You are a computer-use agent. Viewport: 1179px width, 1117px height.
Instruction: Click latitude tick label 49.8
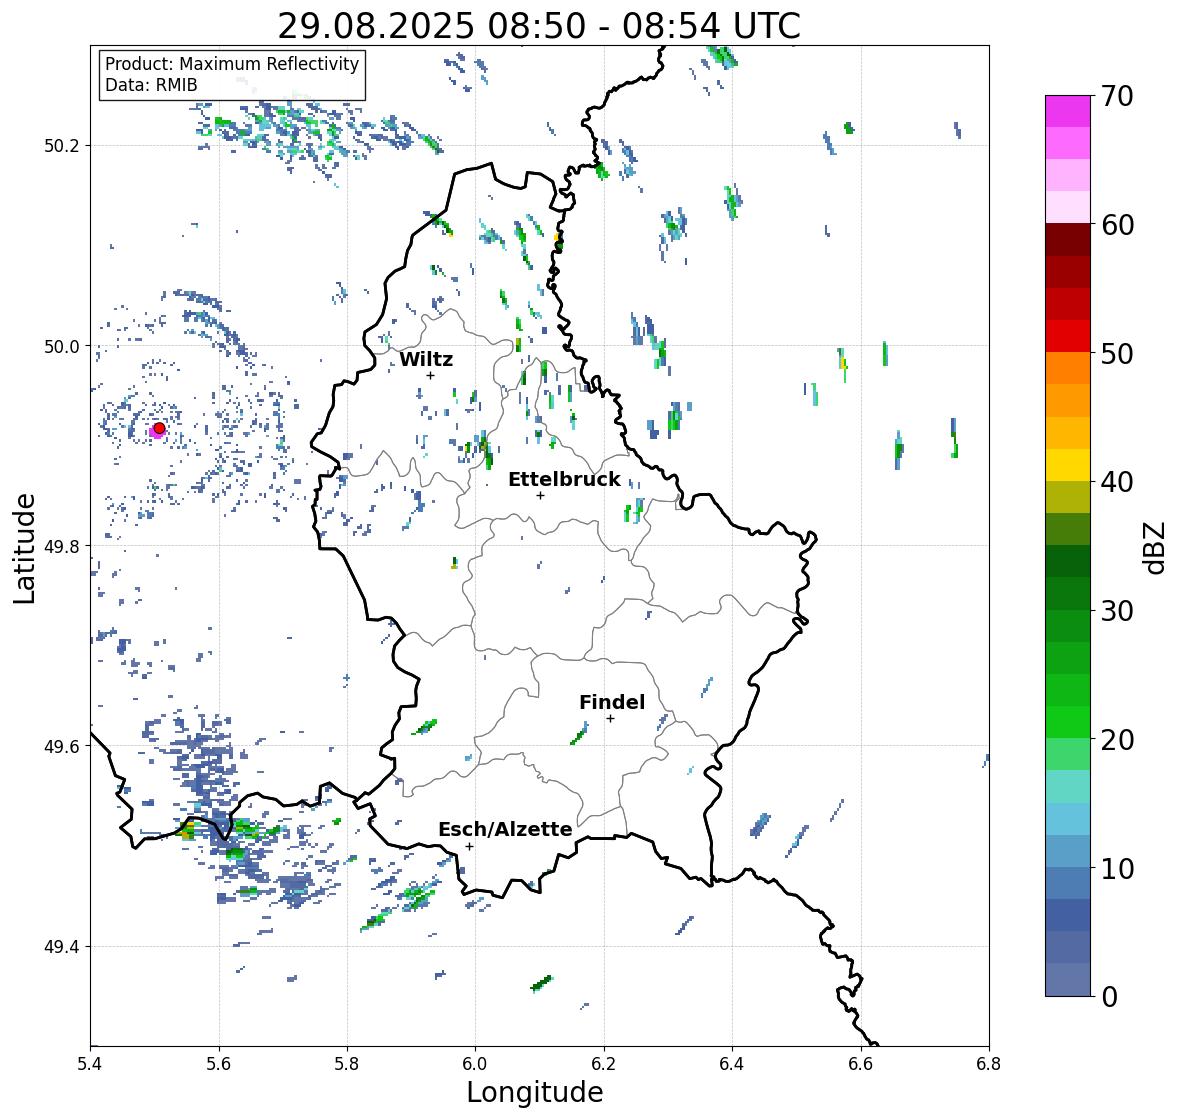click(62, 546)
